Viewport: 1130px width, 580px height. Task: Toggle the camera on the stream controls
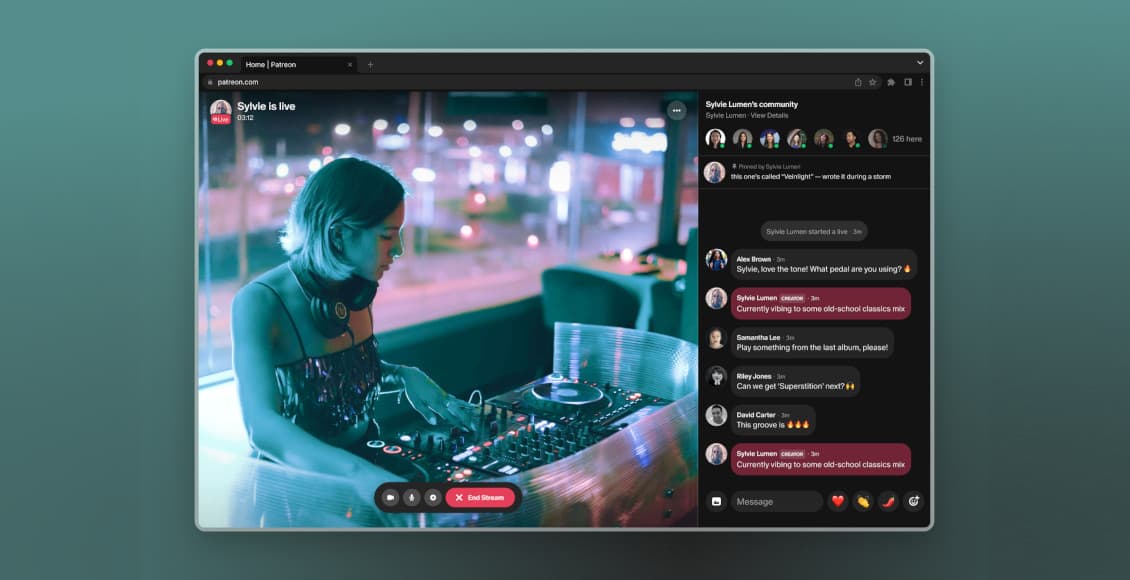coord(390,497)
